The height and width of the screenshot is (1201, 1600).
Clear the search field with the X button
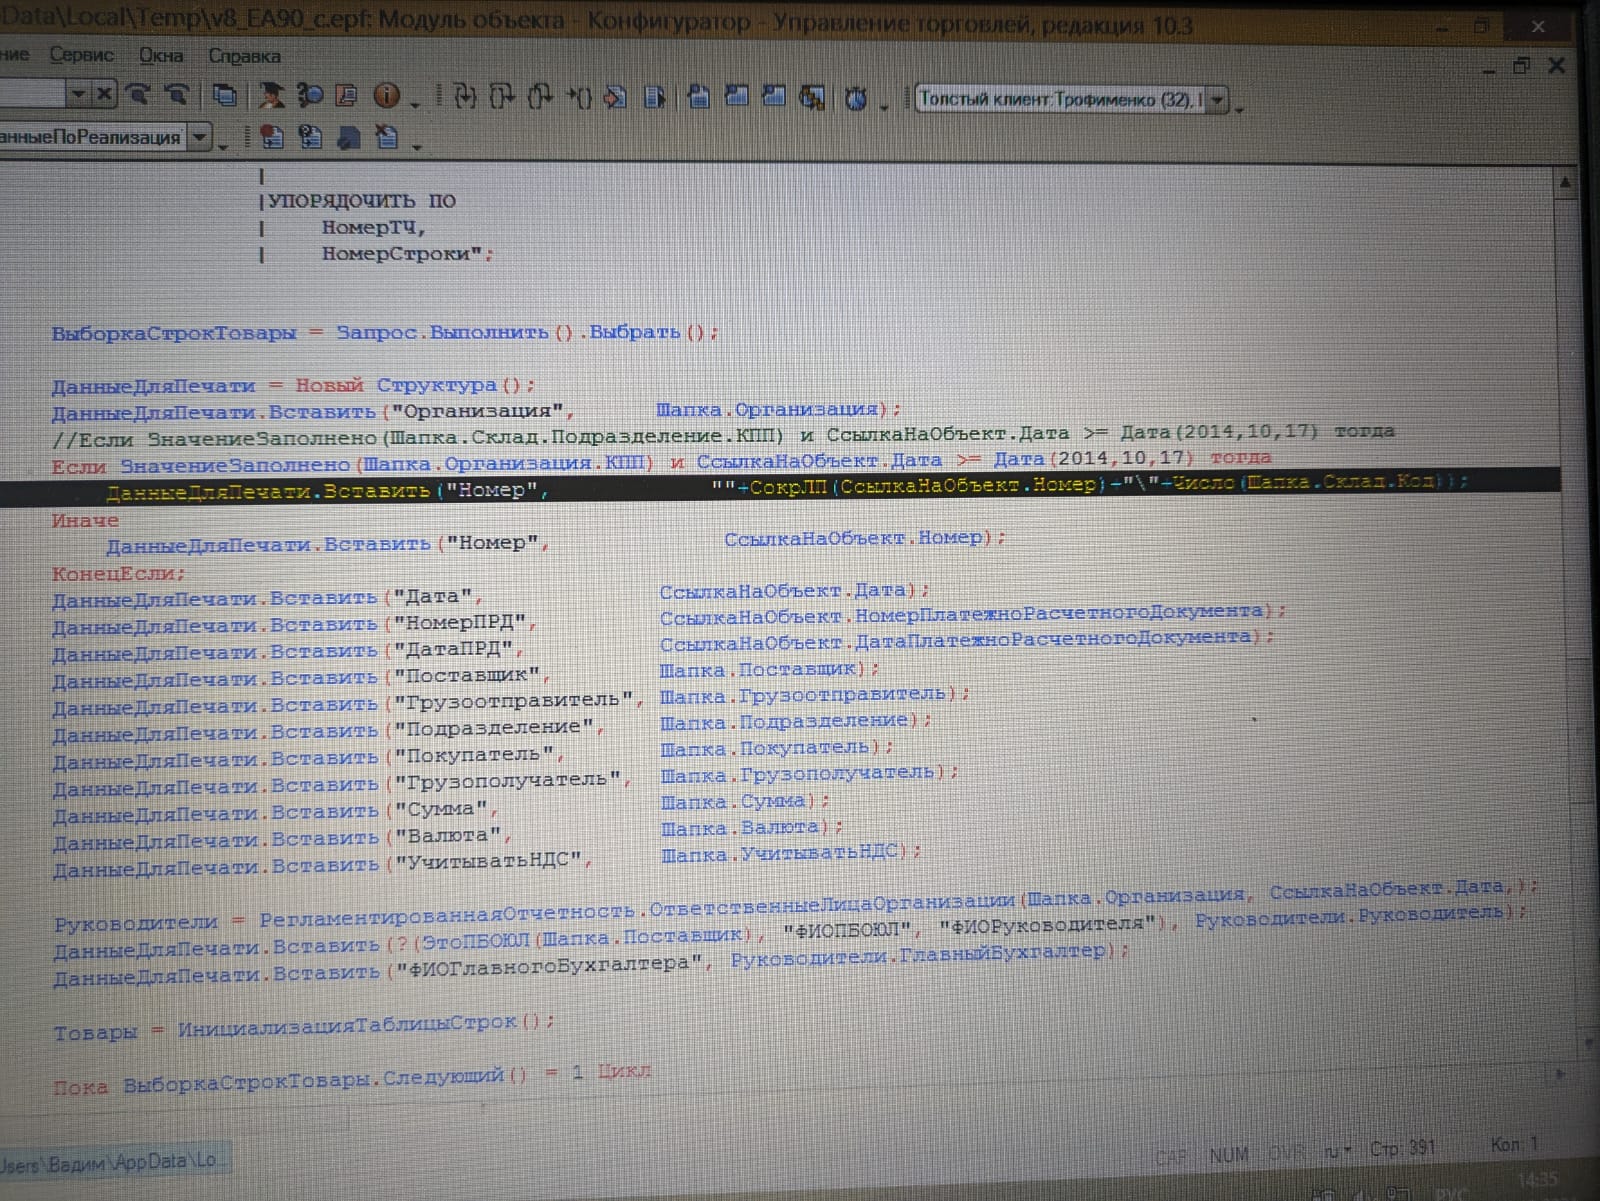click(104, 95)
